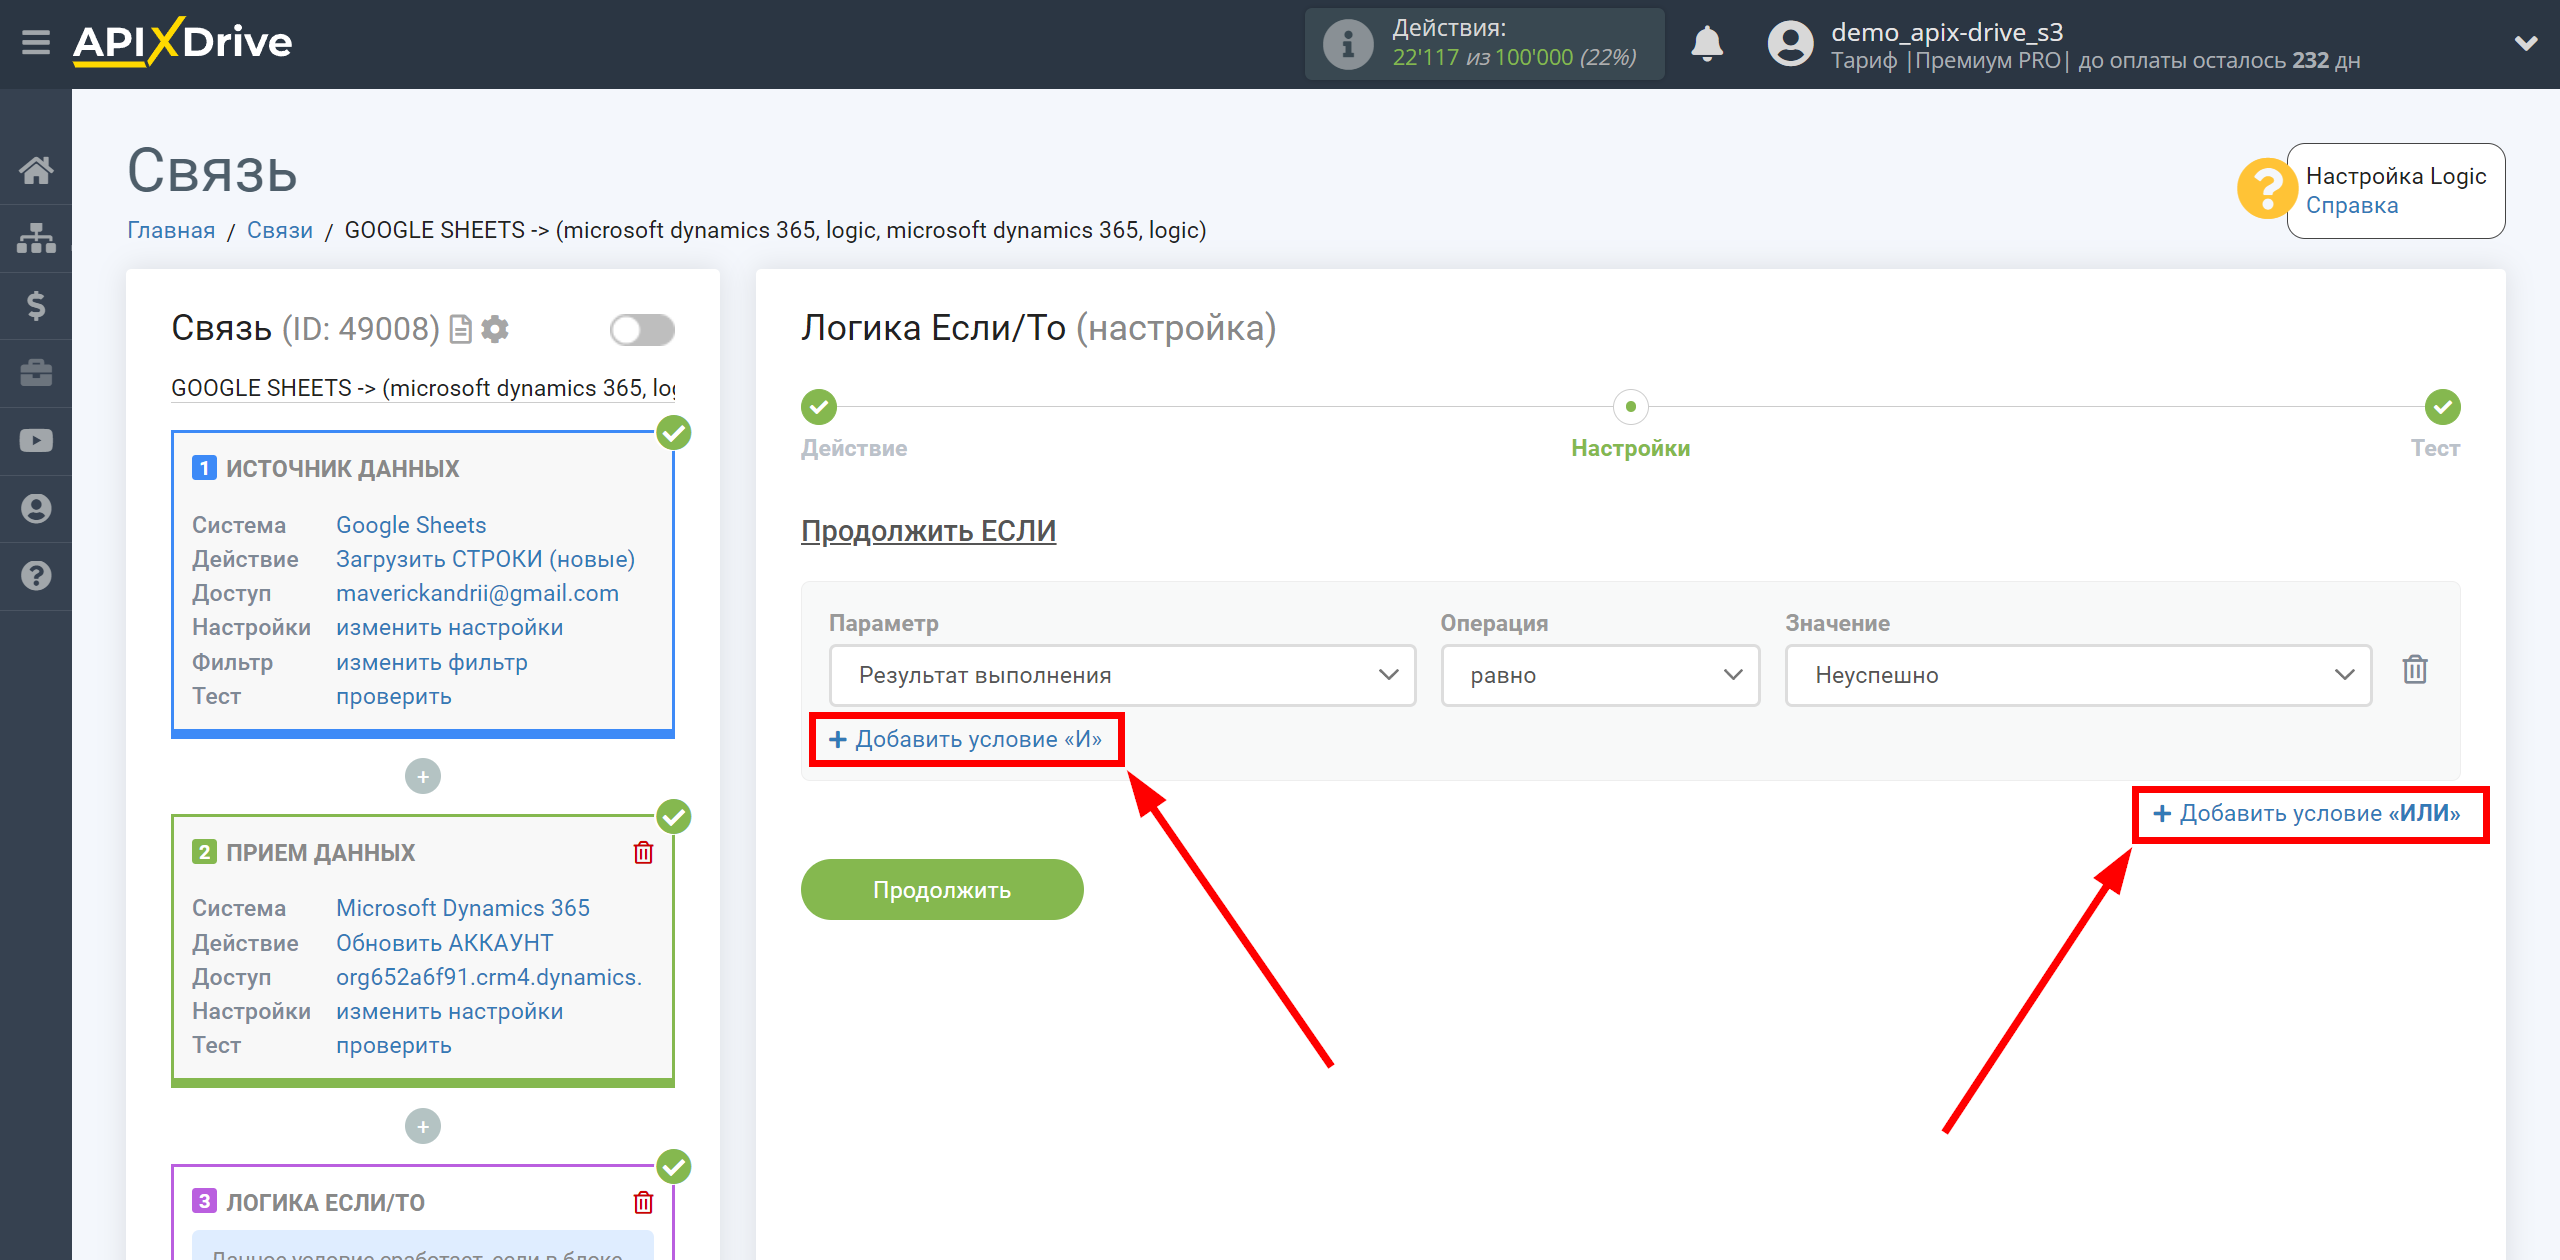Toggle the connection on/off switch
This screenshot has height=1260, width=2560.
tap(642, 329)
